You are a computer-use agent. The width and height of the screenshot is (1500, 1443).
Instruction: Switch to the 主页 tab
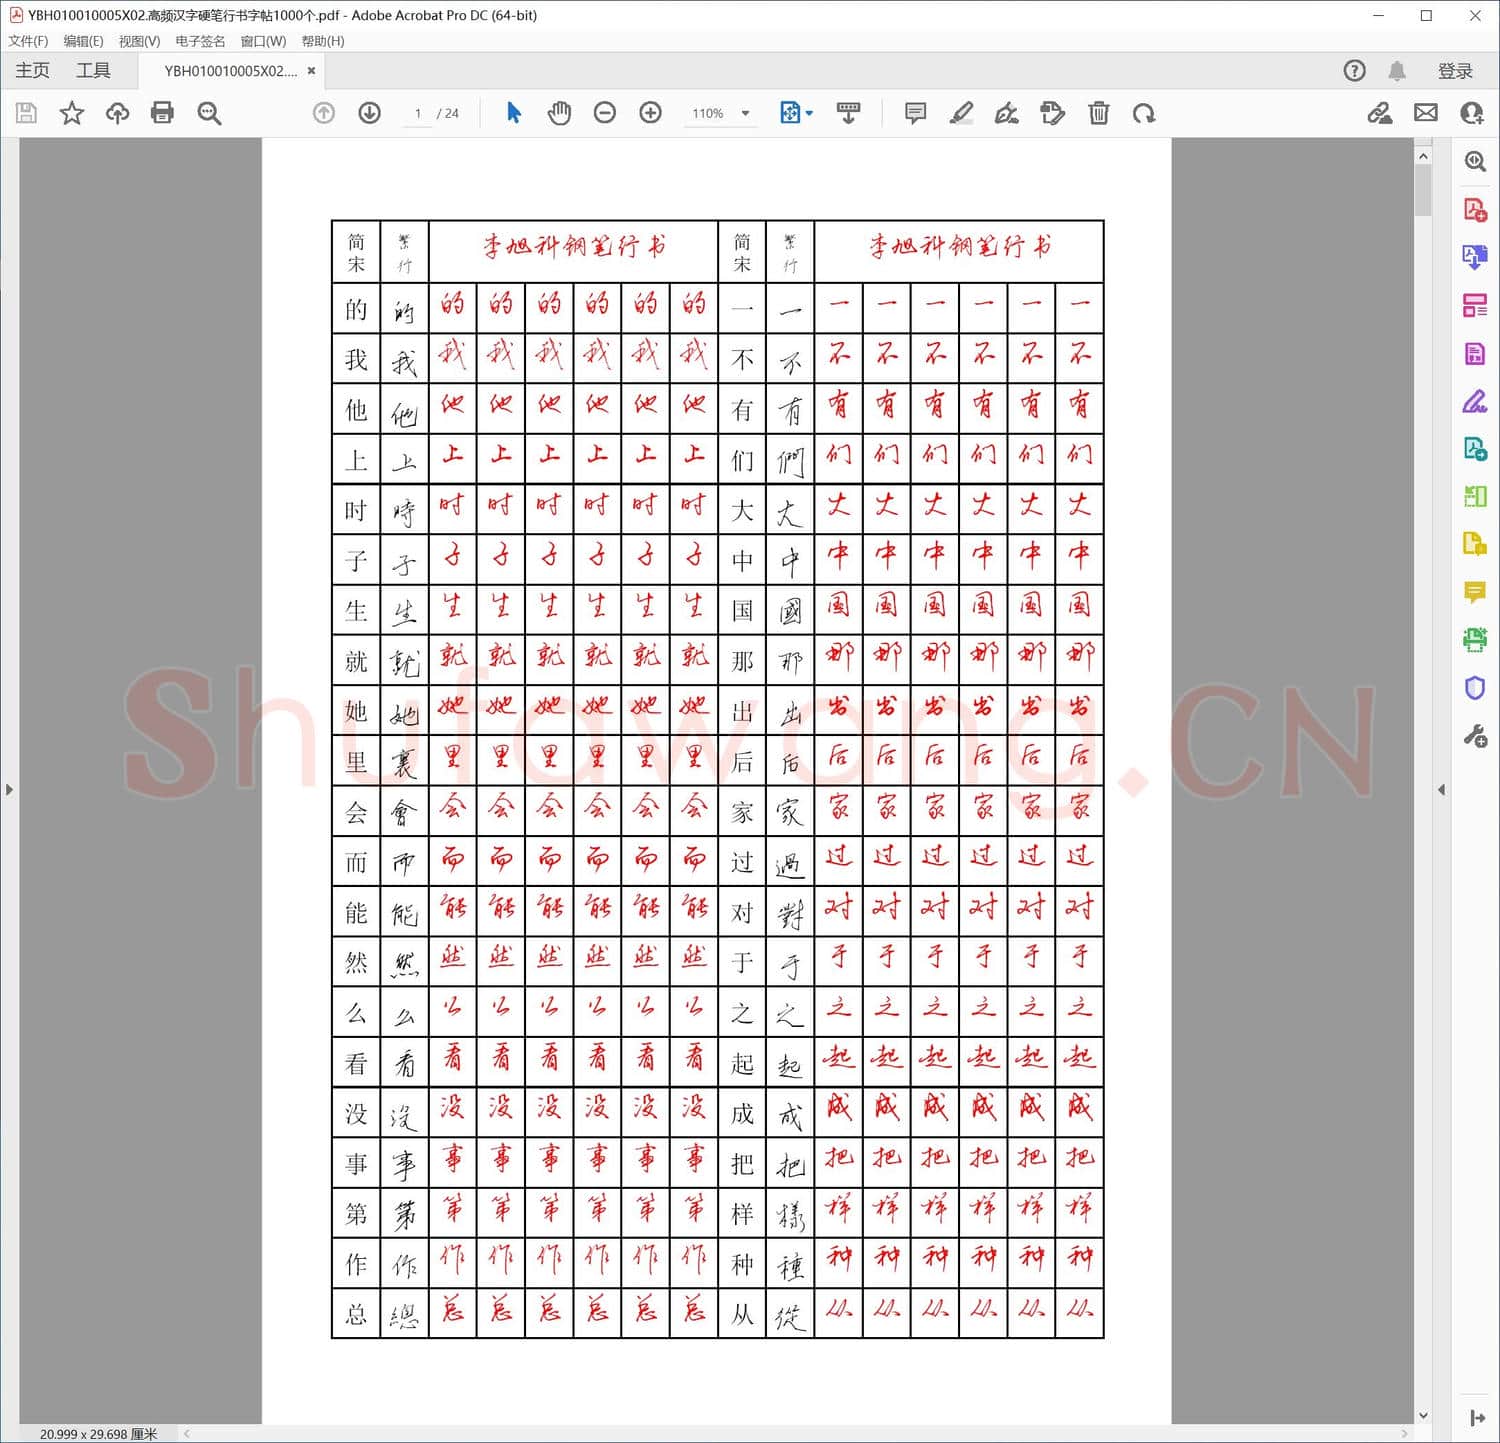pyautogui.click(x=32, y=71)
